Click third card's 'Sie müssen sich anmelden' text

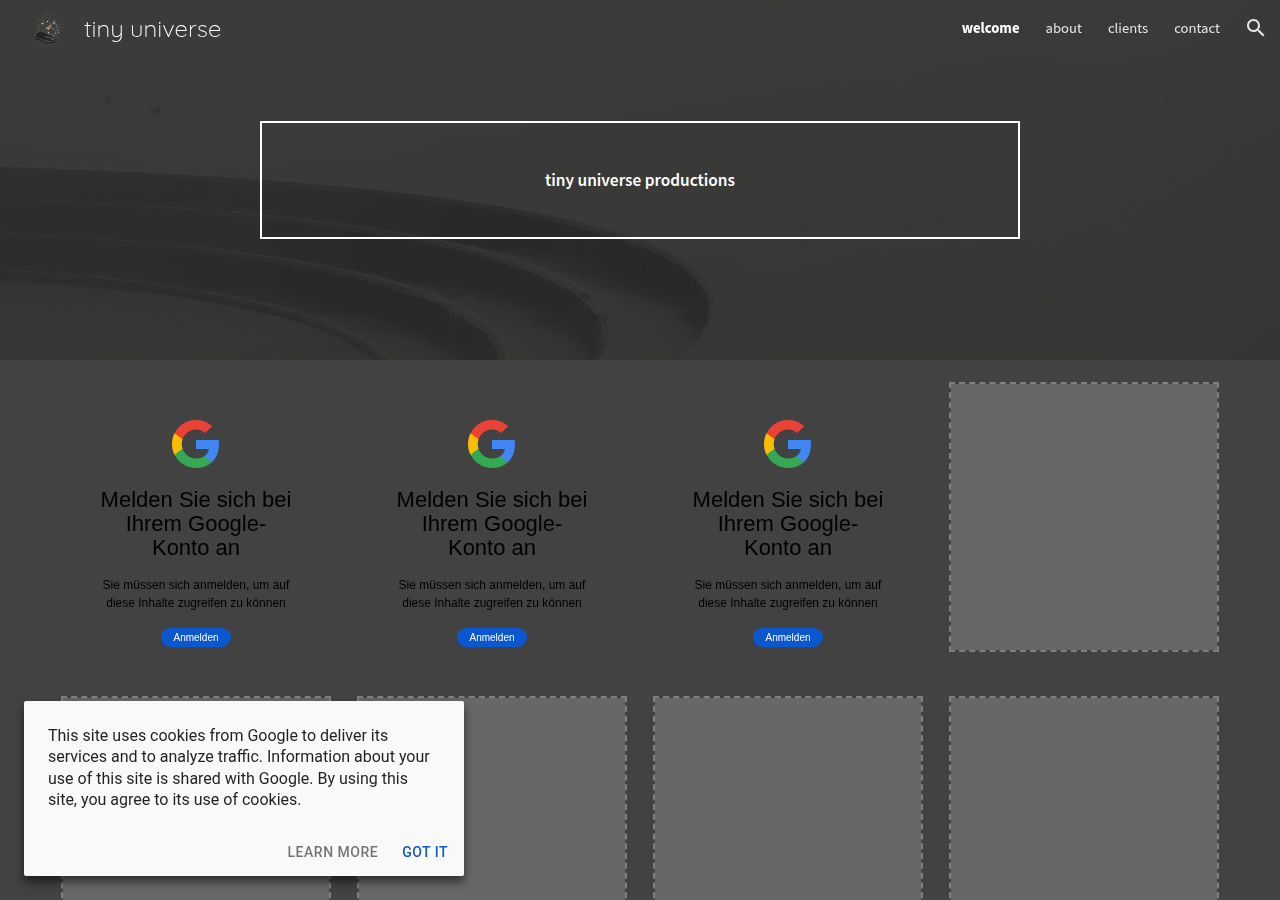coord(788,594)
